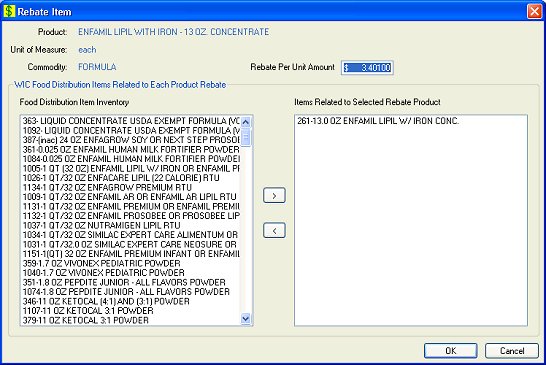Image resolution: width=546 pixels, height=365 pixels.
Task: Select 361-0.025 OZ ENFAMIL HUMAN MILK FORTIFIER
Action: click(x=131, y=149)
